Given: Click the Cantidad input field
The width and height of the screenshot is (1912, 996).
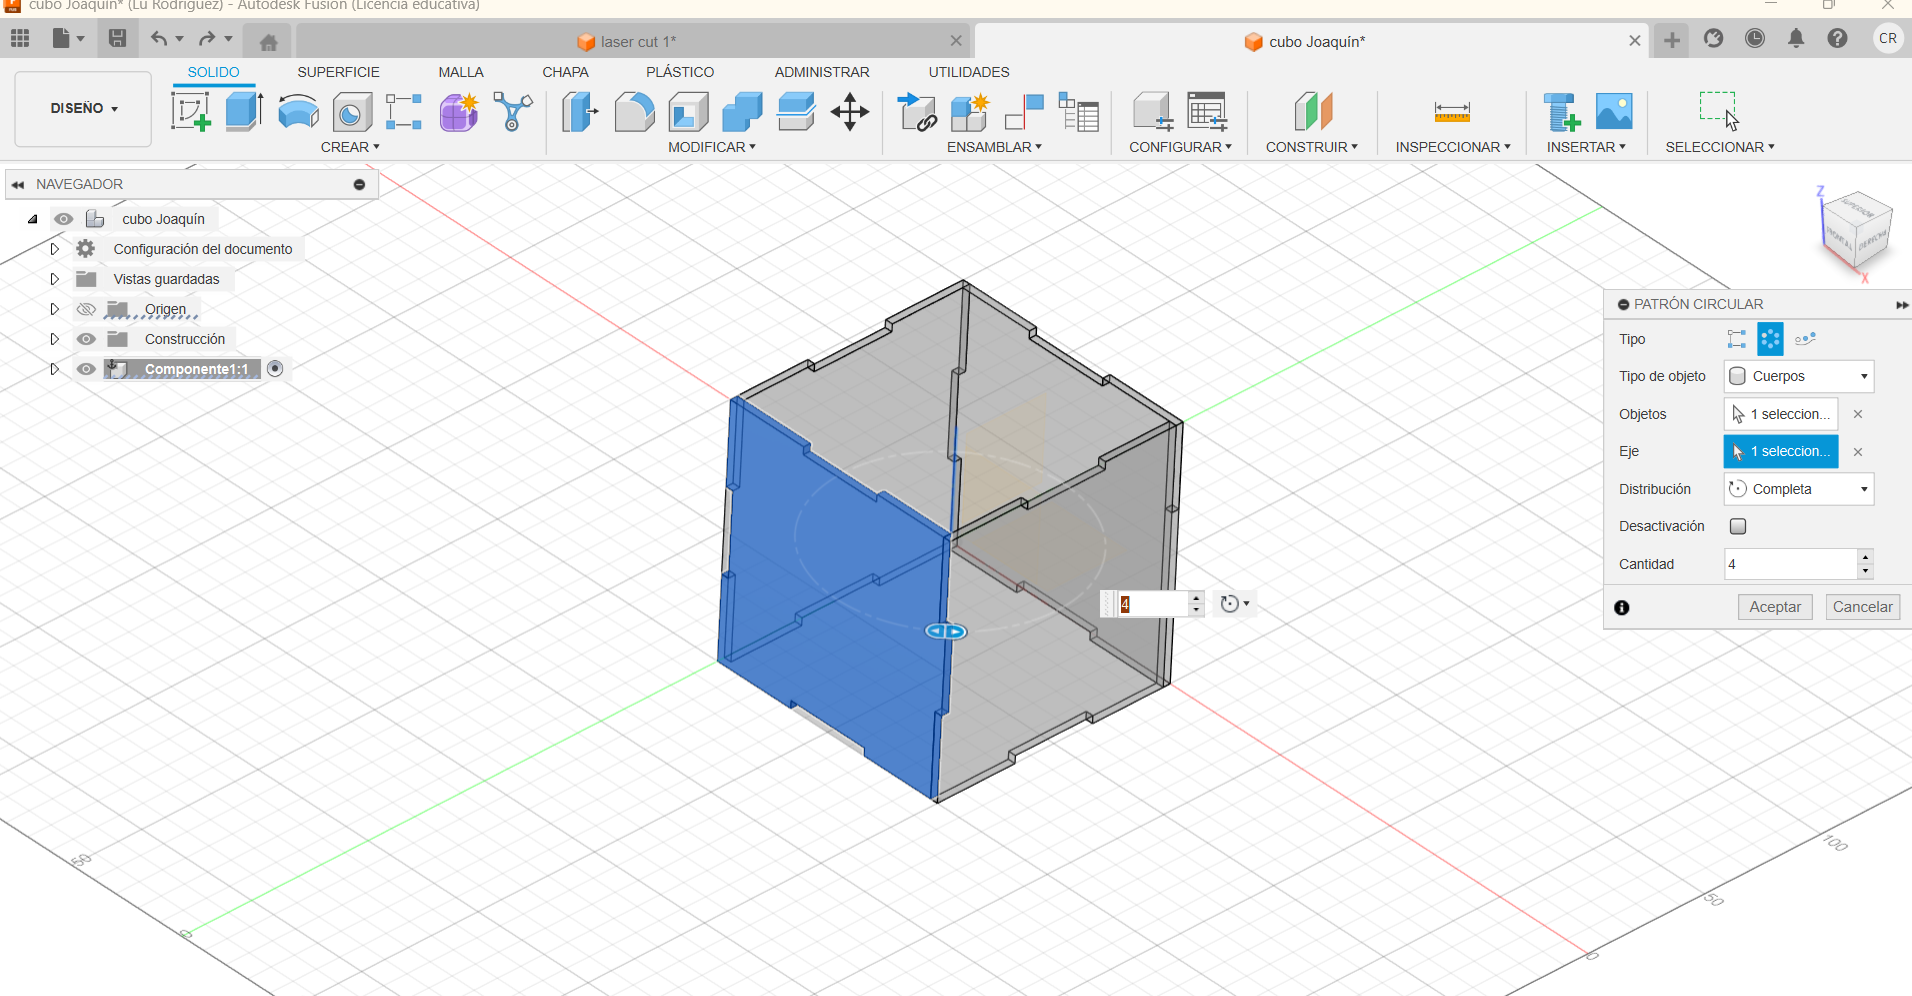Looking at the screenshot, I should pyautogui.click(x=1789, y=564).
